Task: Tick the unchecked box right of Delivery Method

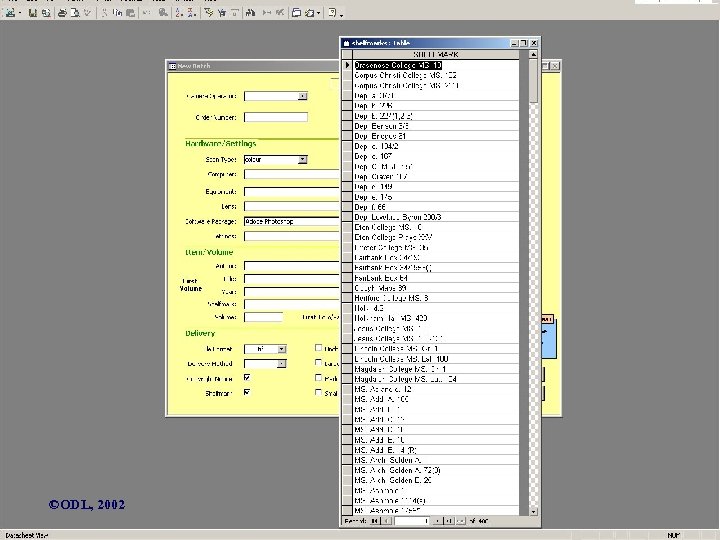Action: pyautogui.click(x=318, y=363)
